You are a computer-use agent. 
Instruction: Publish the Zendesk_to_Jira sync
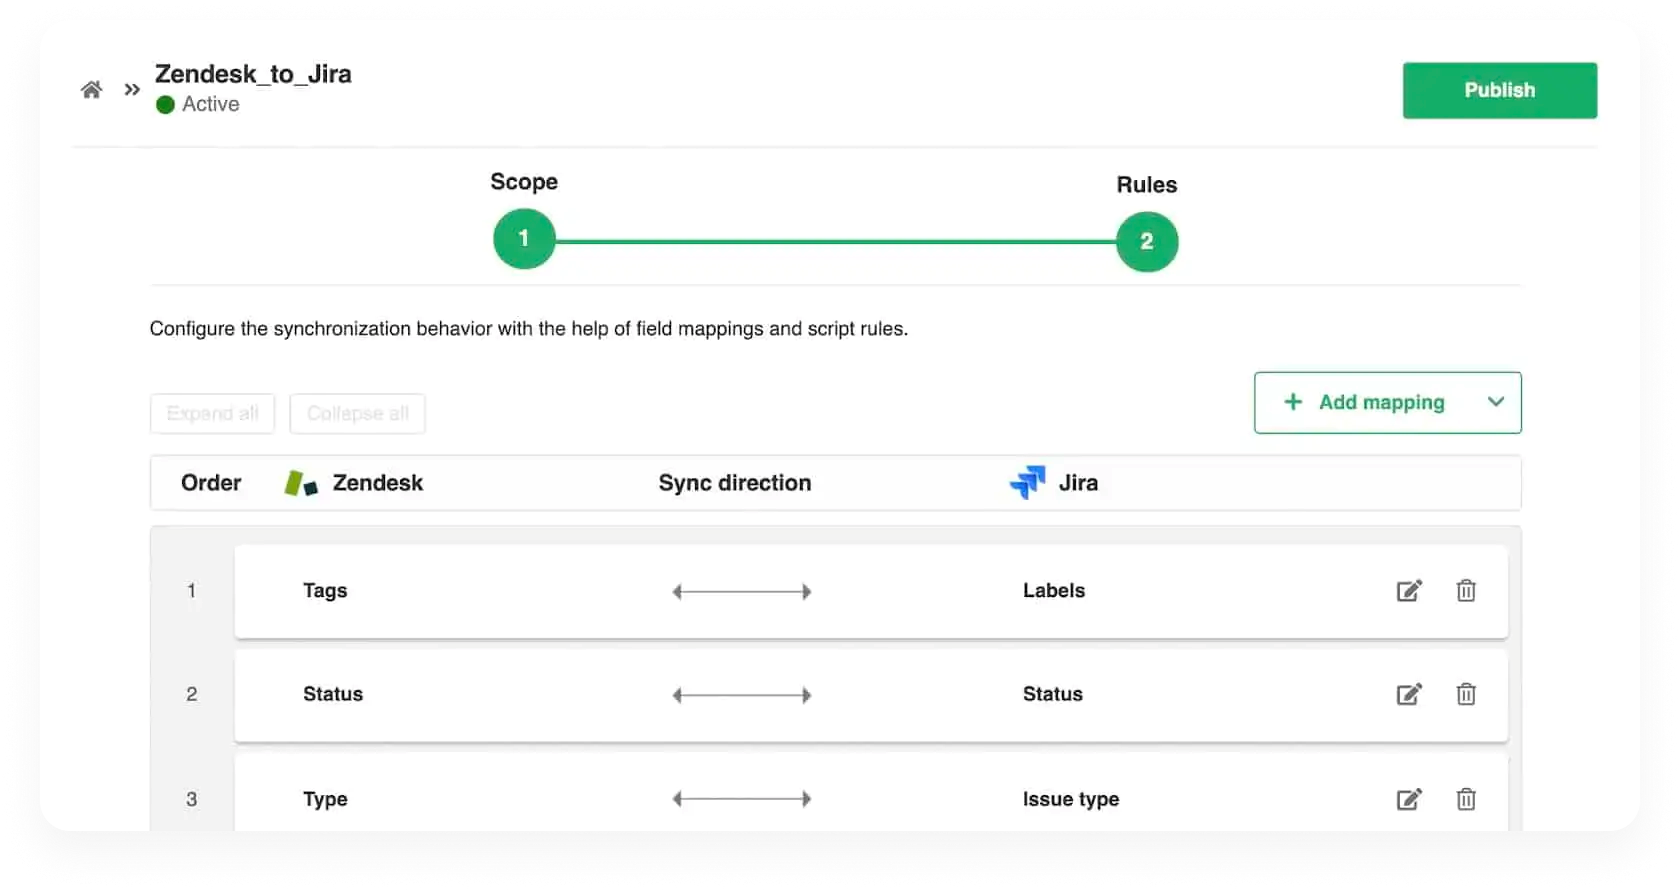(1499, 90)
